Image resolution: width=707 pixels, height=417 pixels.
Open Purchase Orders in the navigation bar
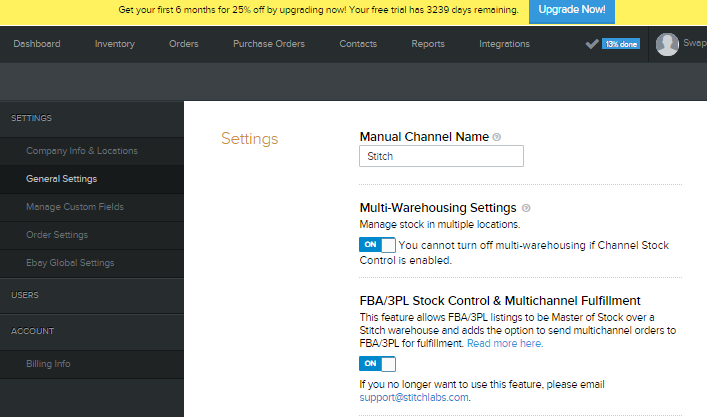click(x=269, y=44)
